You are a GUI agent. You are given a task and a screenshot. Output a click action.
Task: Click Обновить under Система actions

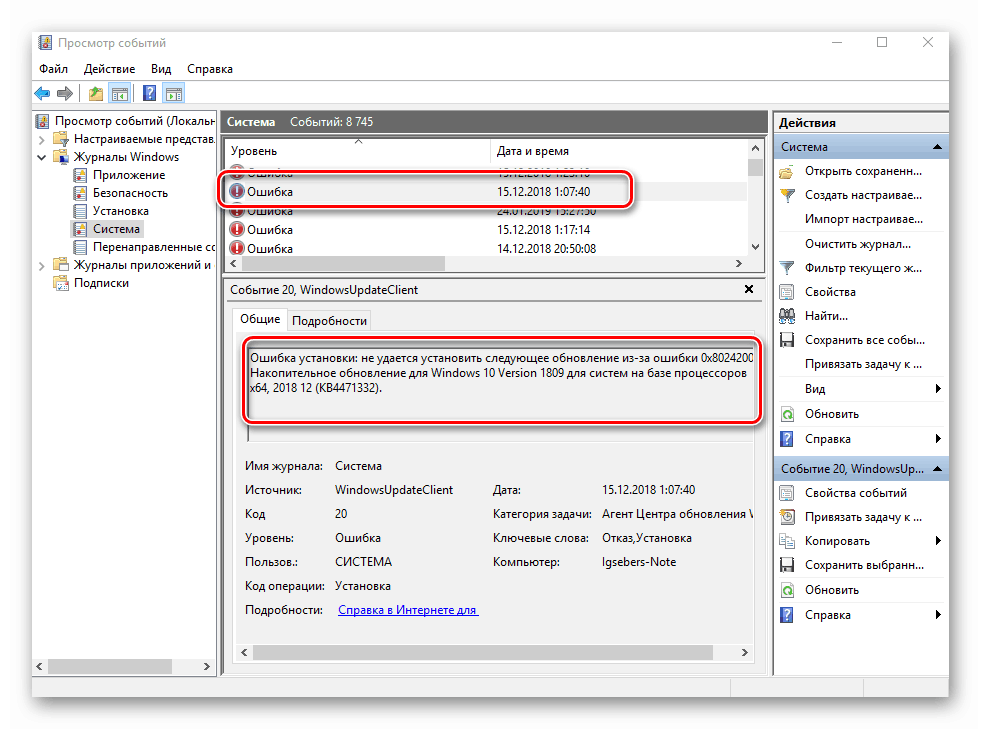click(x=831, y=414)
